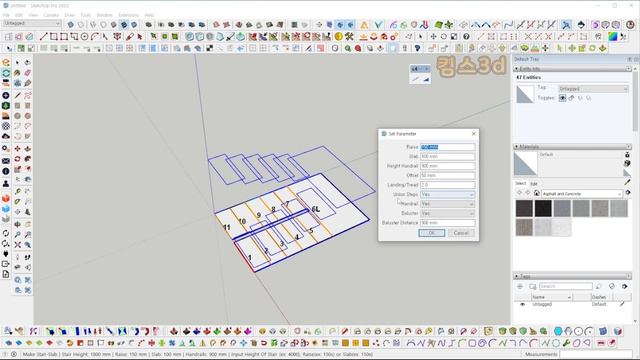
Task: Toggle lock state in Entity Info toggles
Action: [x=571, y=98]
